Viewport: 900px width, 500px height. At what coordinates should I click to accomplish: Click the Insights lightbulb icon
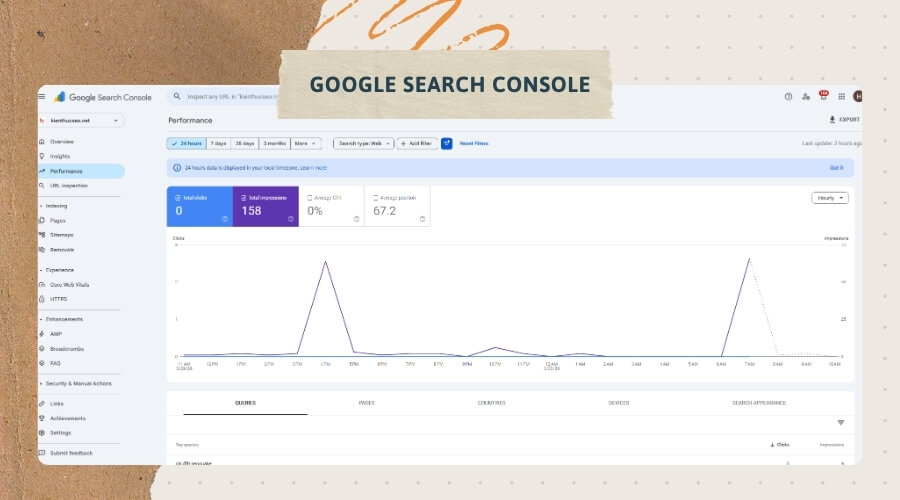42,156
